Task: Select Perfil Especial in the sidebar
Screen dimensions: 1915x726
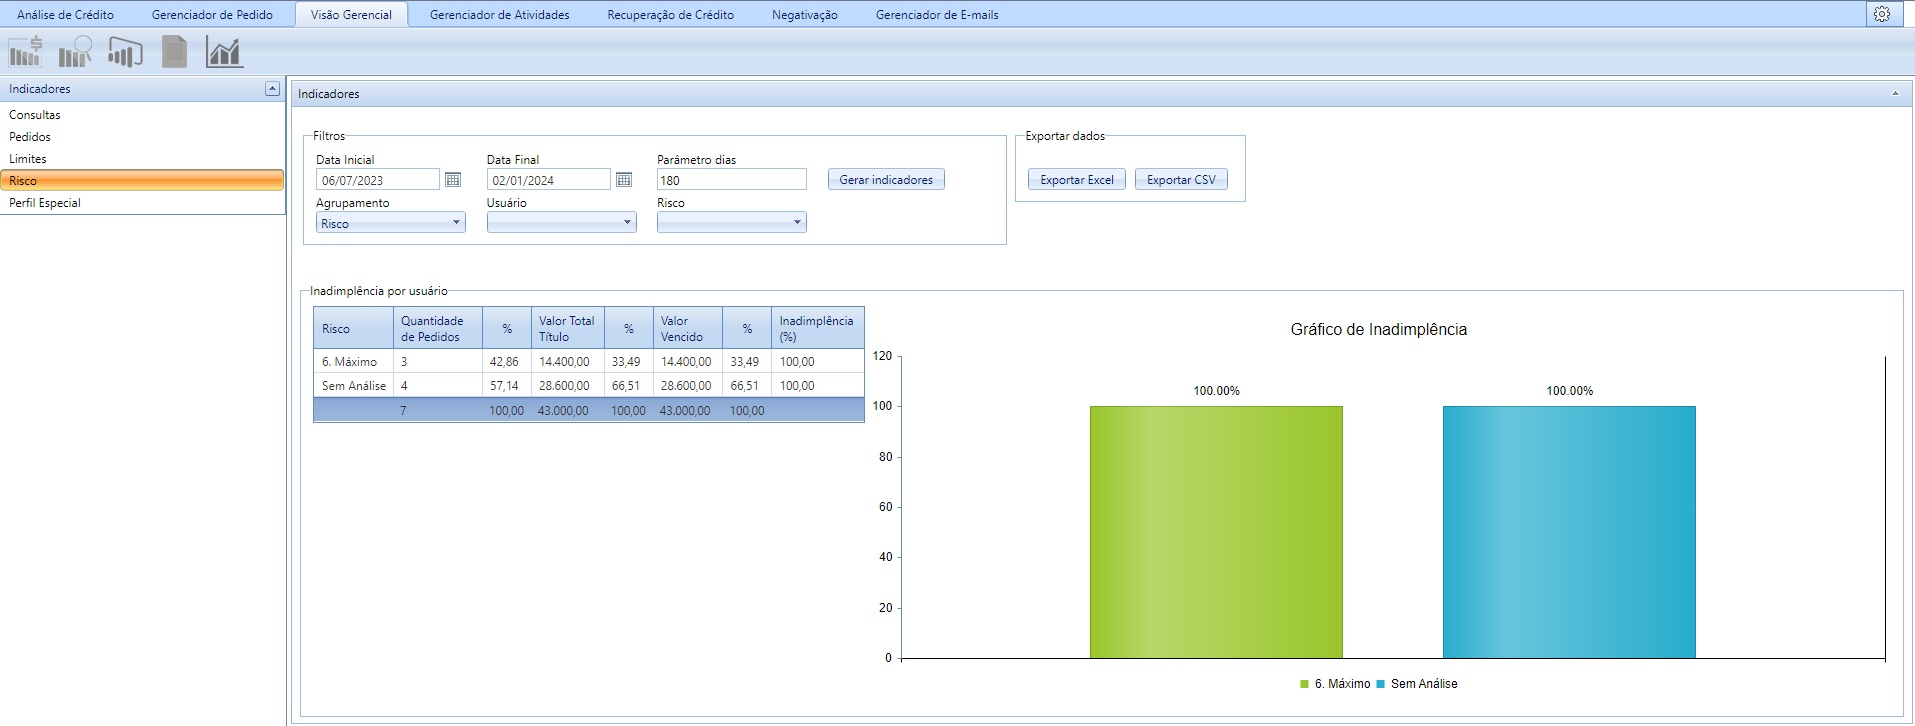Action: tap(143, 203)
